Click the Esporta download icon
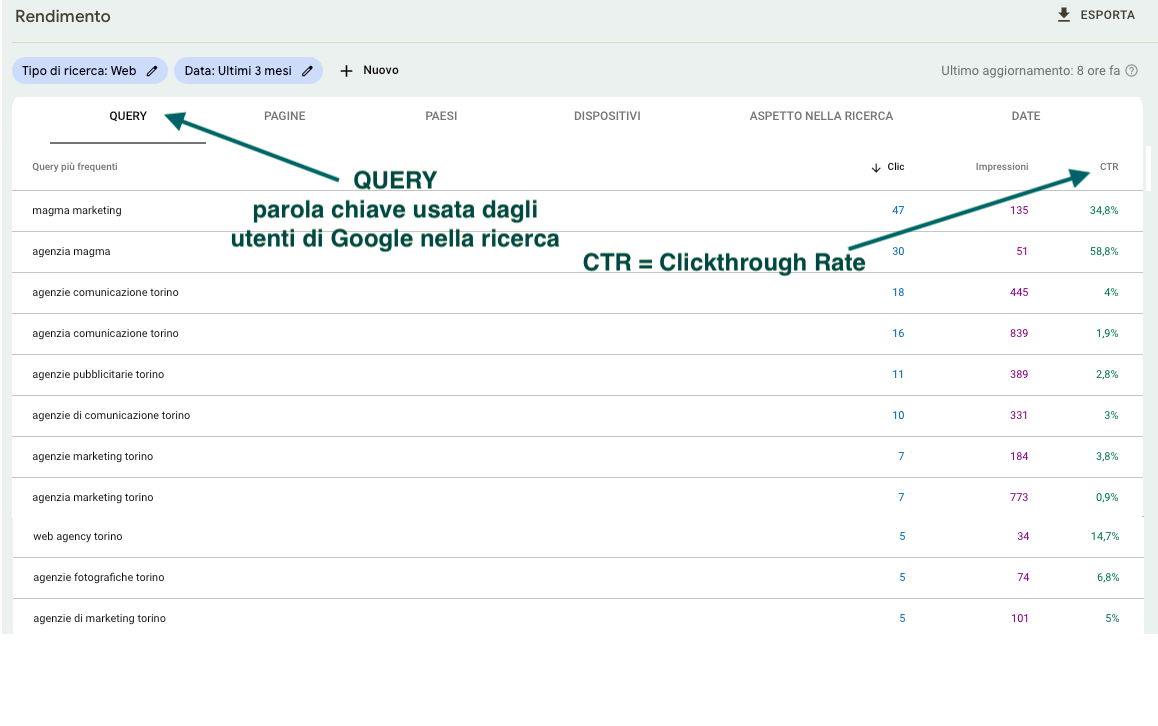1158x726 pixels. 1063,14
